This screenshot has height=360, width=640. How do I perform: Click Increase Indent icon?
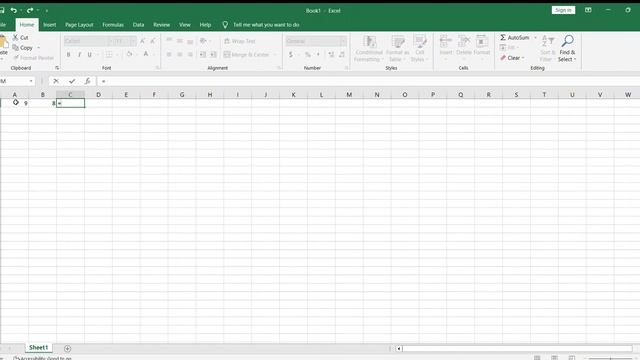213,54
